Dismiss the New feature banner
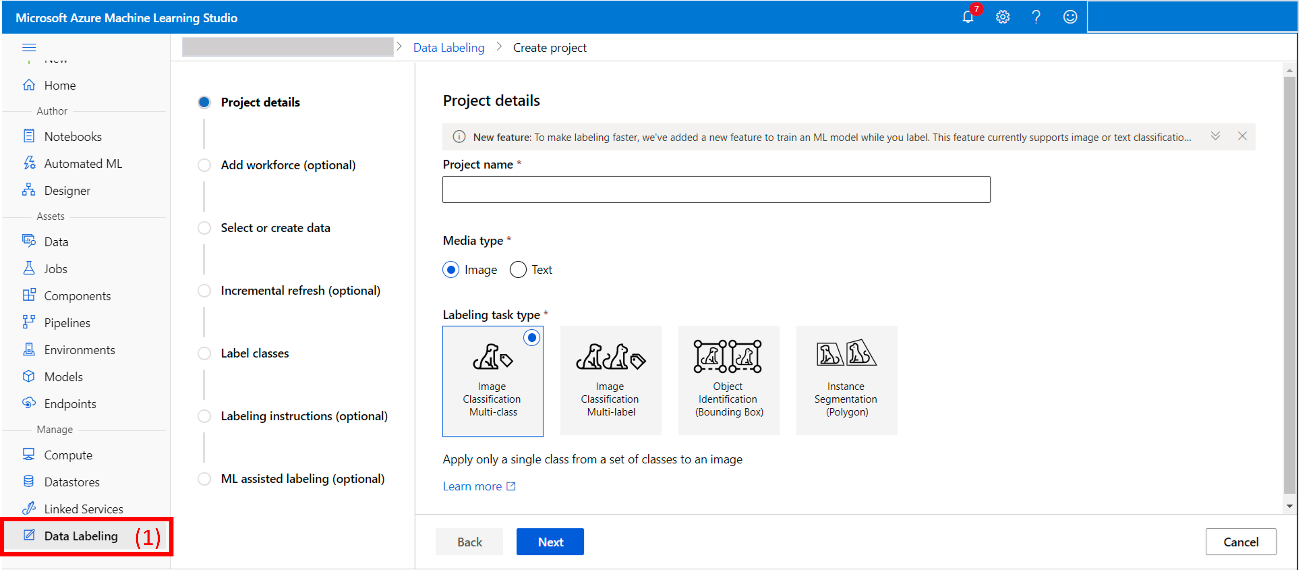 point(1242,136)
